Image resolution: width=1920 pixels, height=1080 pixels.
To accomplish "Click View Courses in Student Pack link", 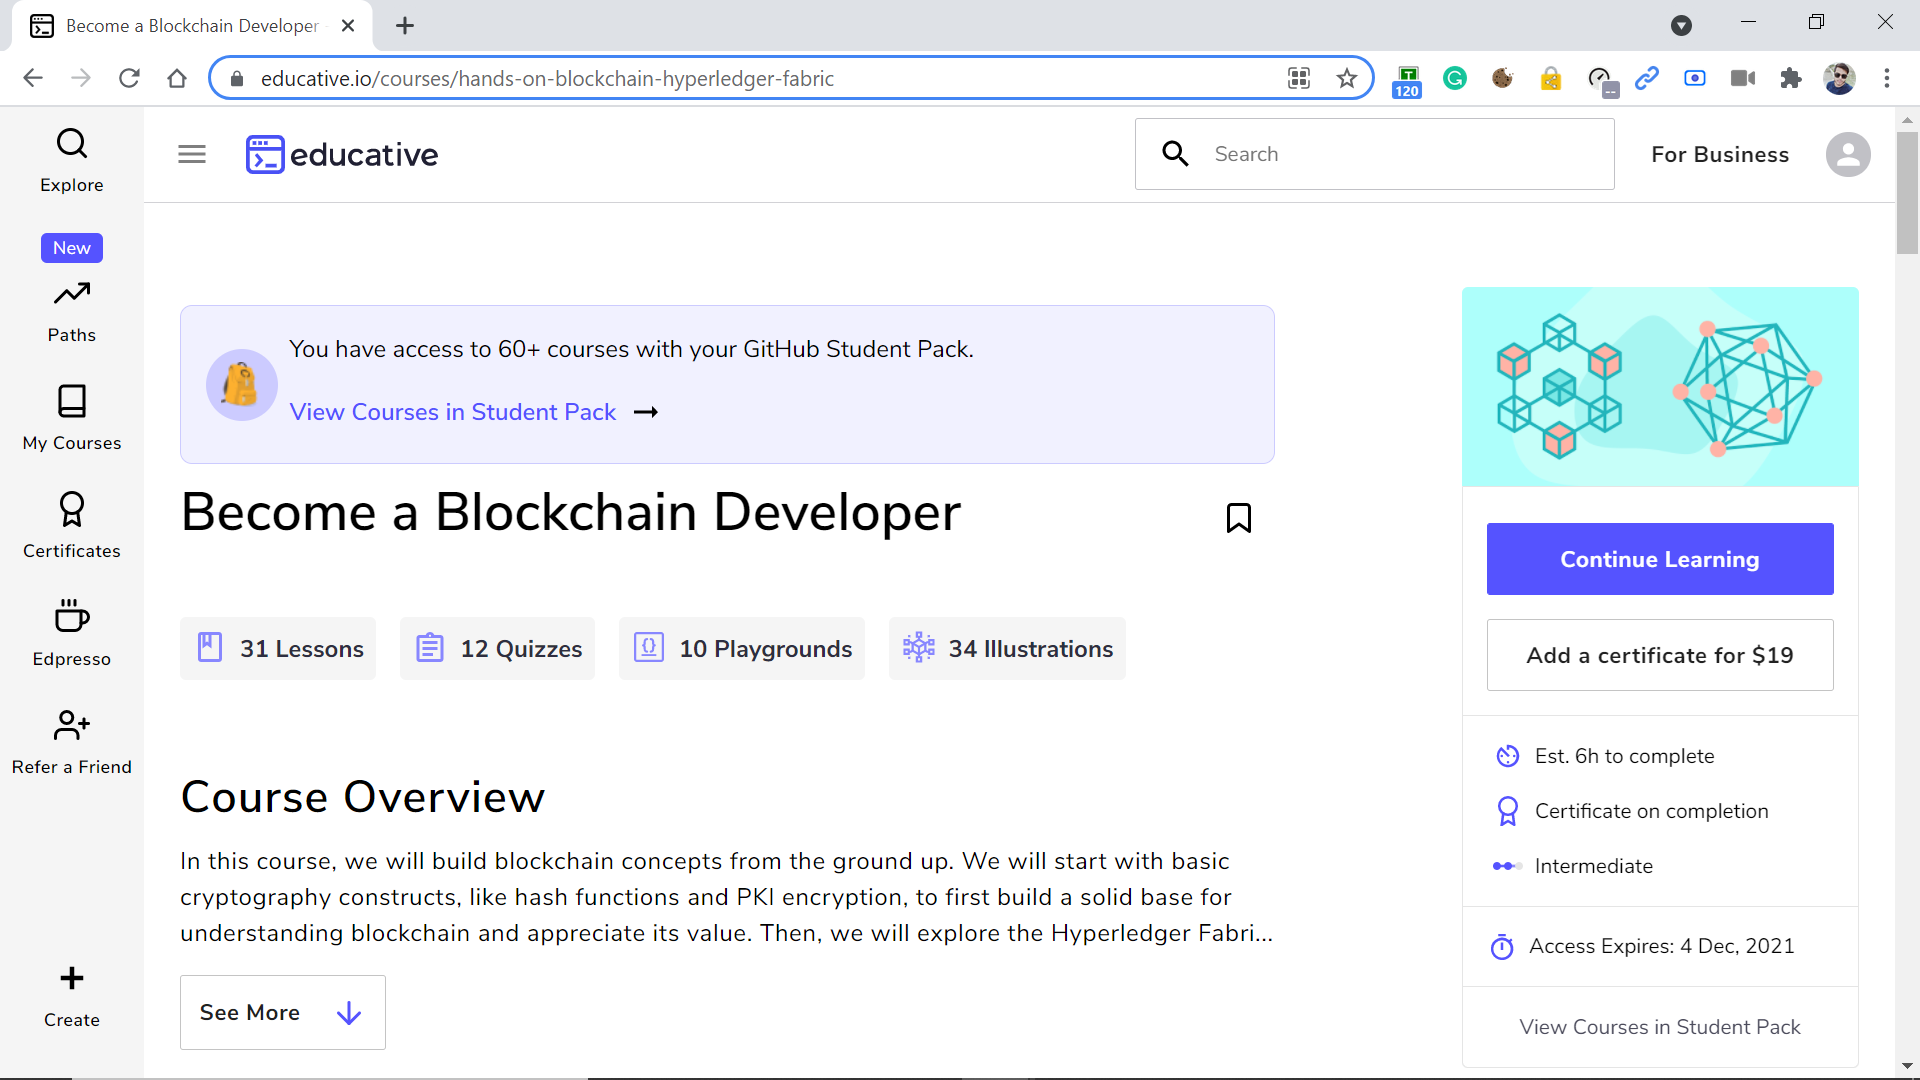I will pos(452,412).
